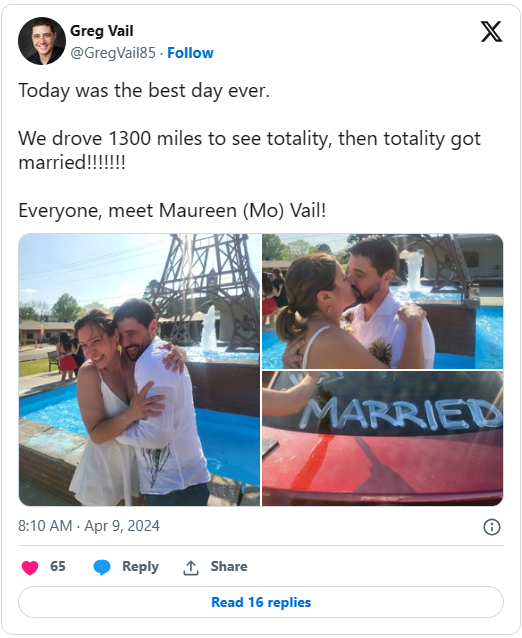Click the Share text label

pyautogui.click(x=229, y=566)
